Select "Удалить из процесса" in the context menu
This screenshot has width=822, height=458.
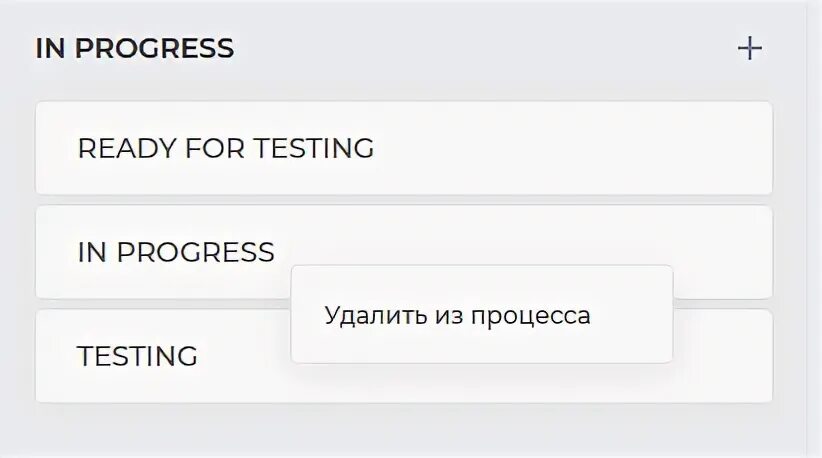click(x=457, y=316)
